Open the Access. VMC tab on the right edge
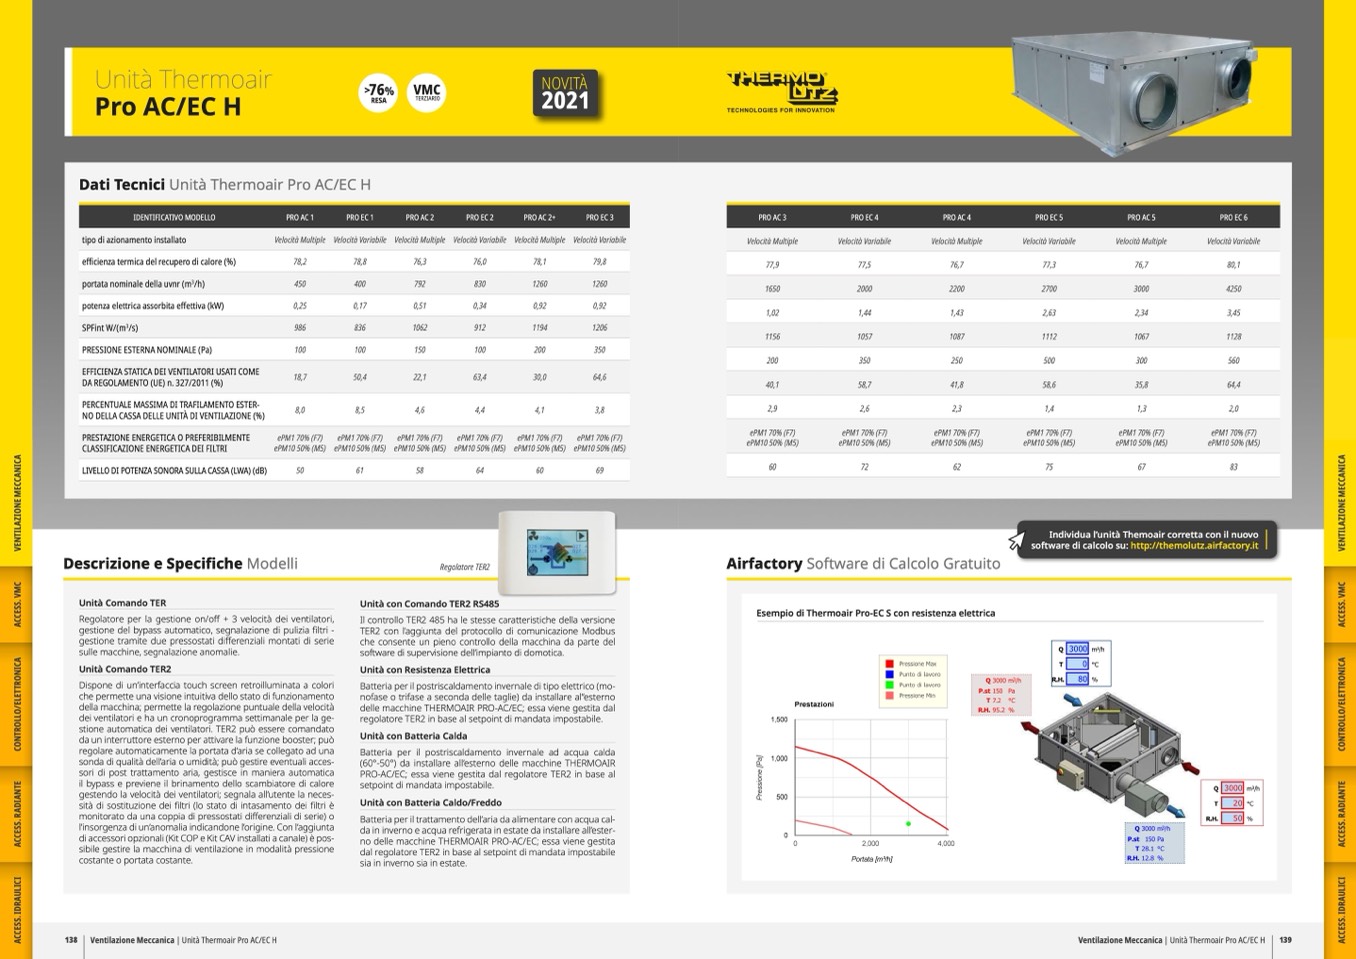The image size is (1356, 959). coord(1341,605)
